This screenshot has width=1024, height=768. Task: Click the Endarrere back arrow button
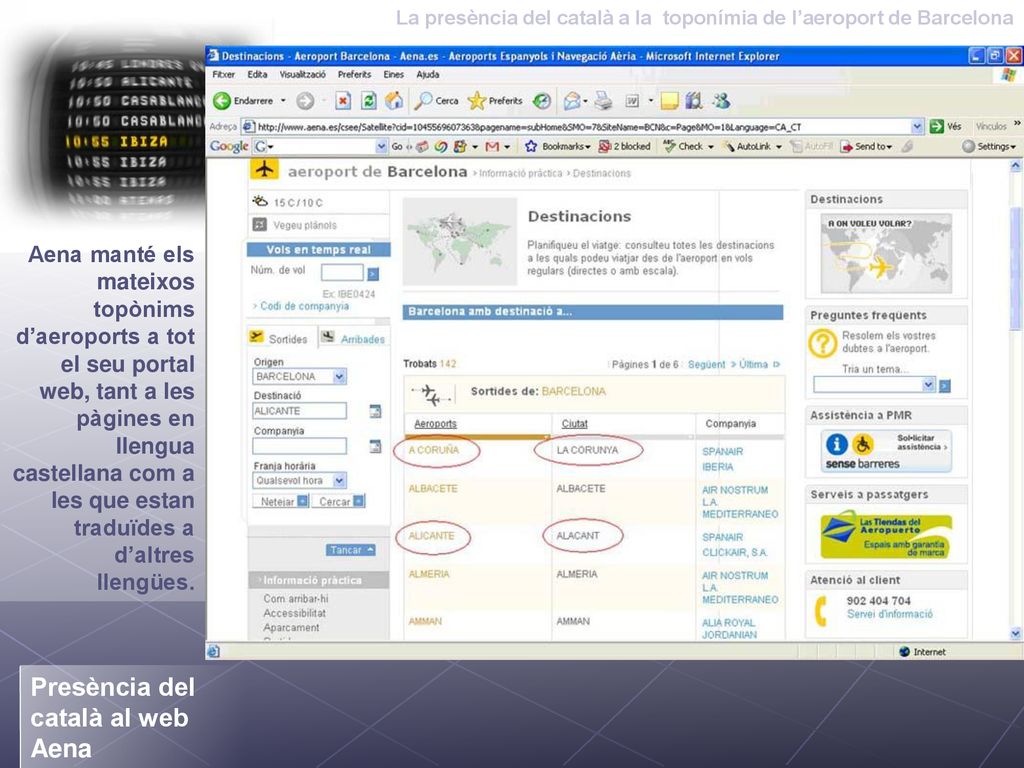click(x=243, y=101)
